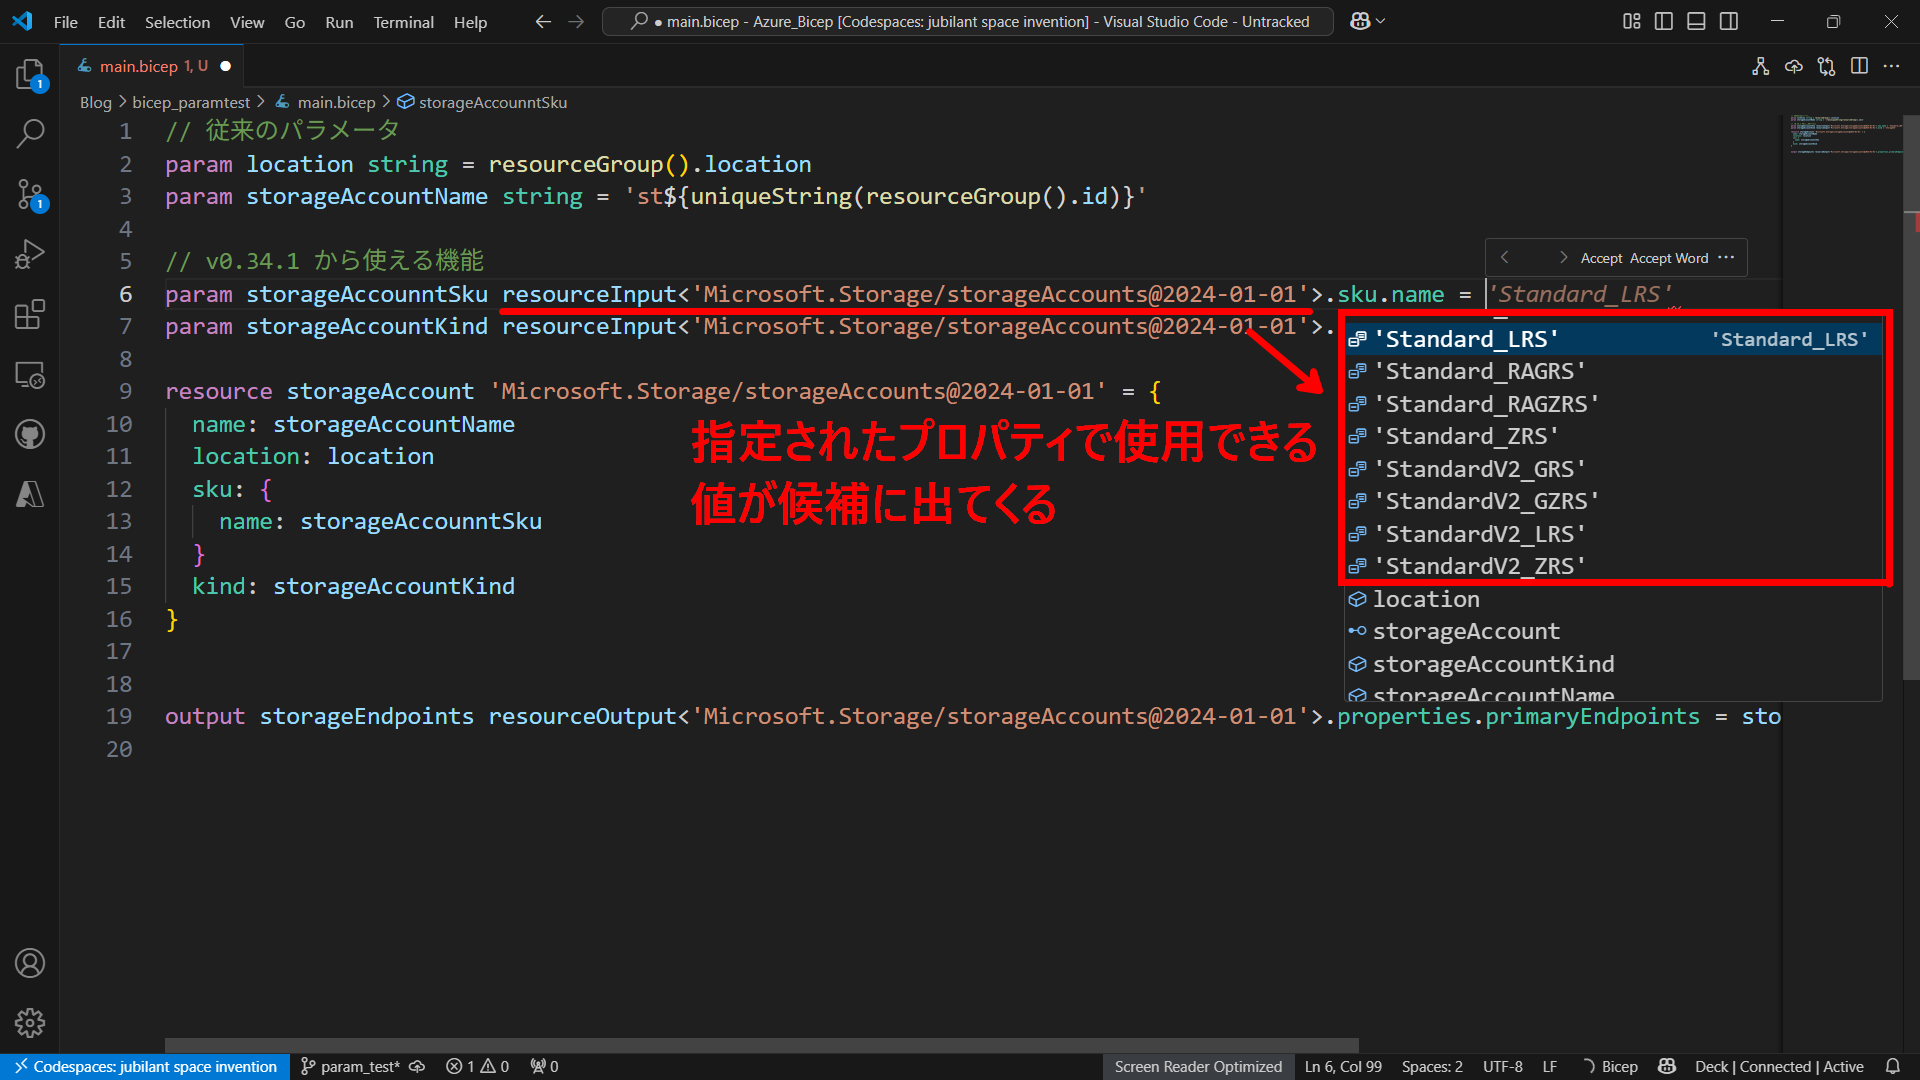
Task: Open the Search view icon
Action: (30, 133)
